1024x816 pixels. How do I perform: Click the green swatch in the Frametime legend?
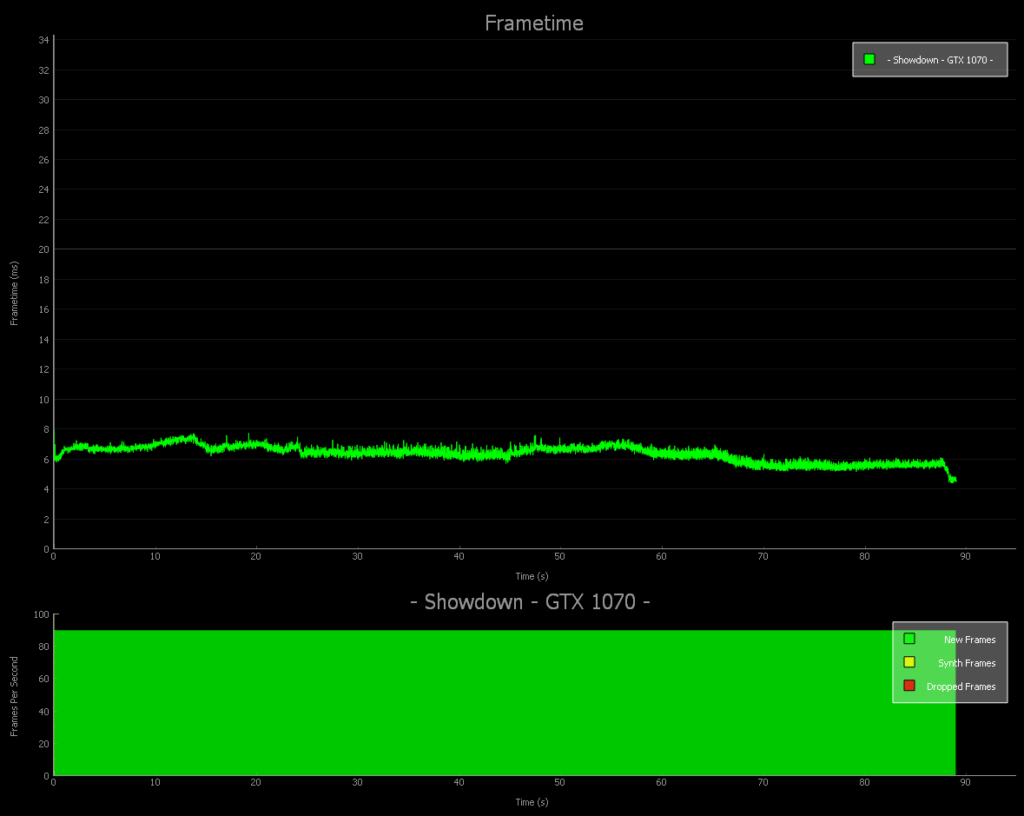(869, 60)
